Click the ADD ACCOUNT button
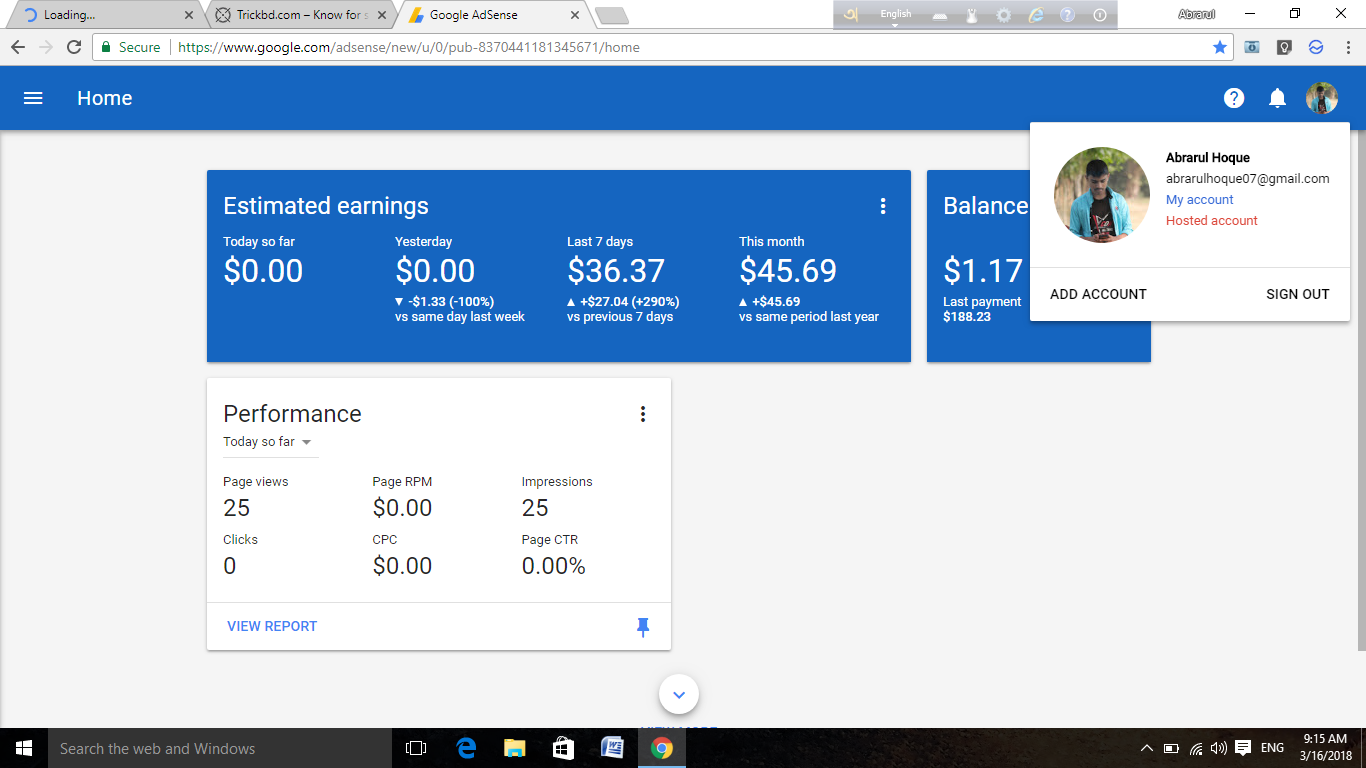The height and width of the screenshot is (768, 1366). click(1098, 294)
